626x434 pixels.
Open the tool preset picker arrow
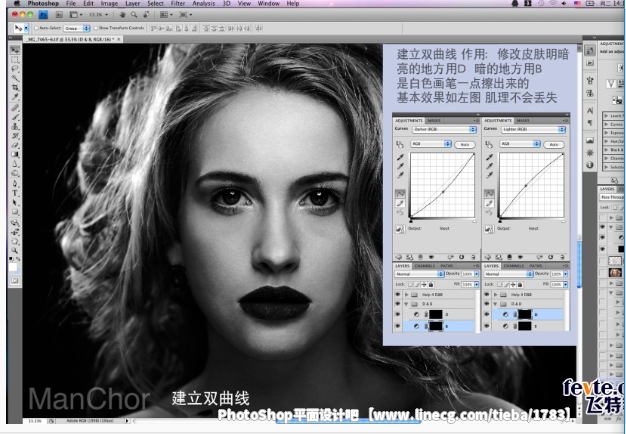click(x=26, y=28)
